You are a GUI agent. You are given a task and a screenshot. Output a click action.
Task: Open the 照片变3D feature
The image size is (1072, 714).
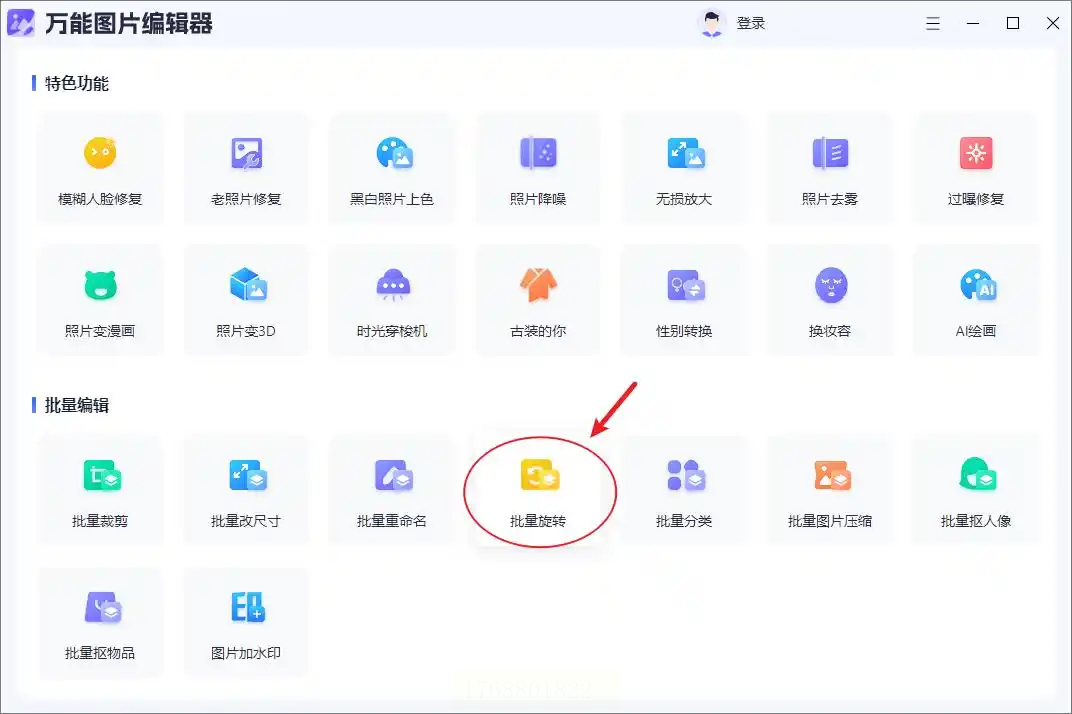(246, 300)
